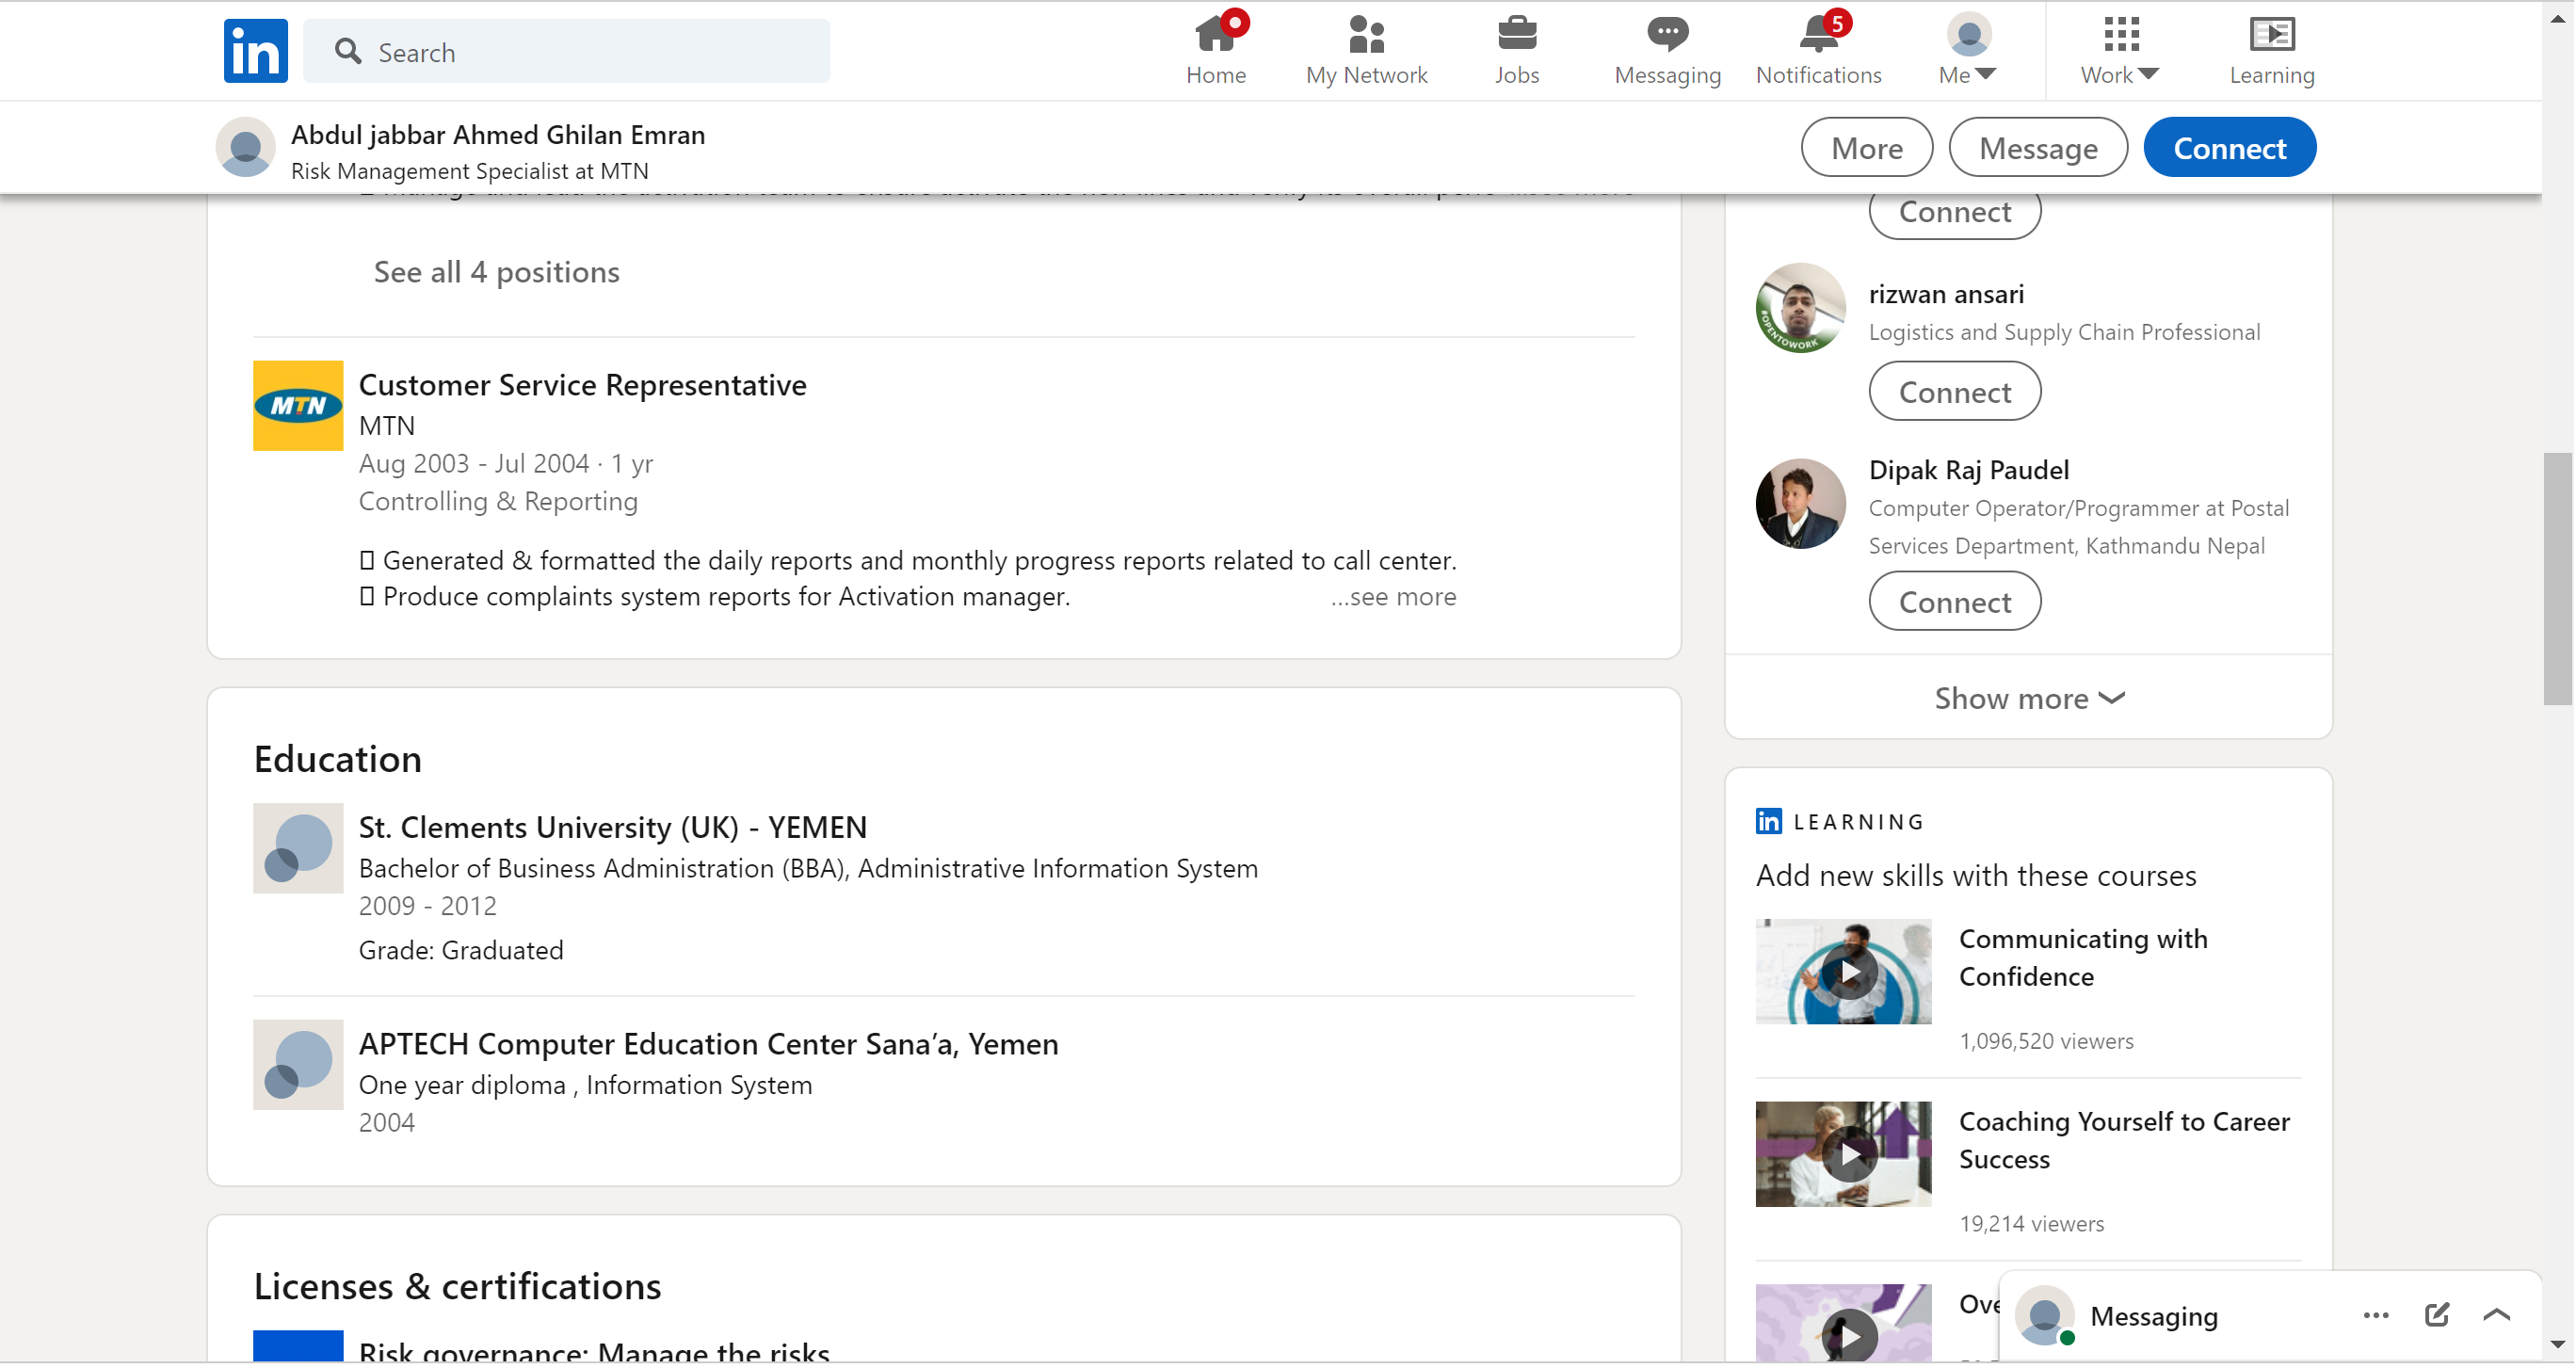Click compose new message icon
The width and height of the screenshot is (2576, 1368).
click(x=2436, y=1315)
